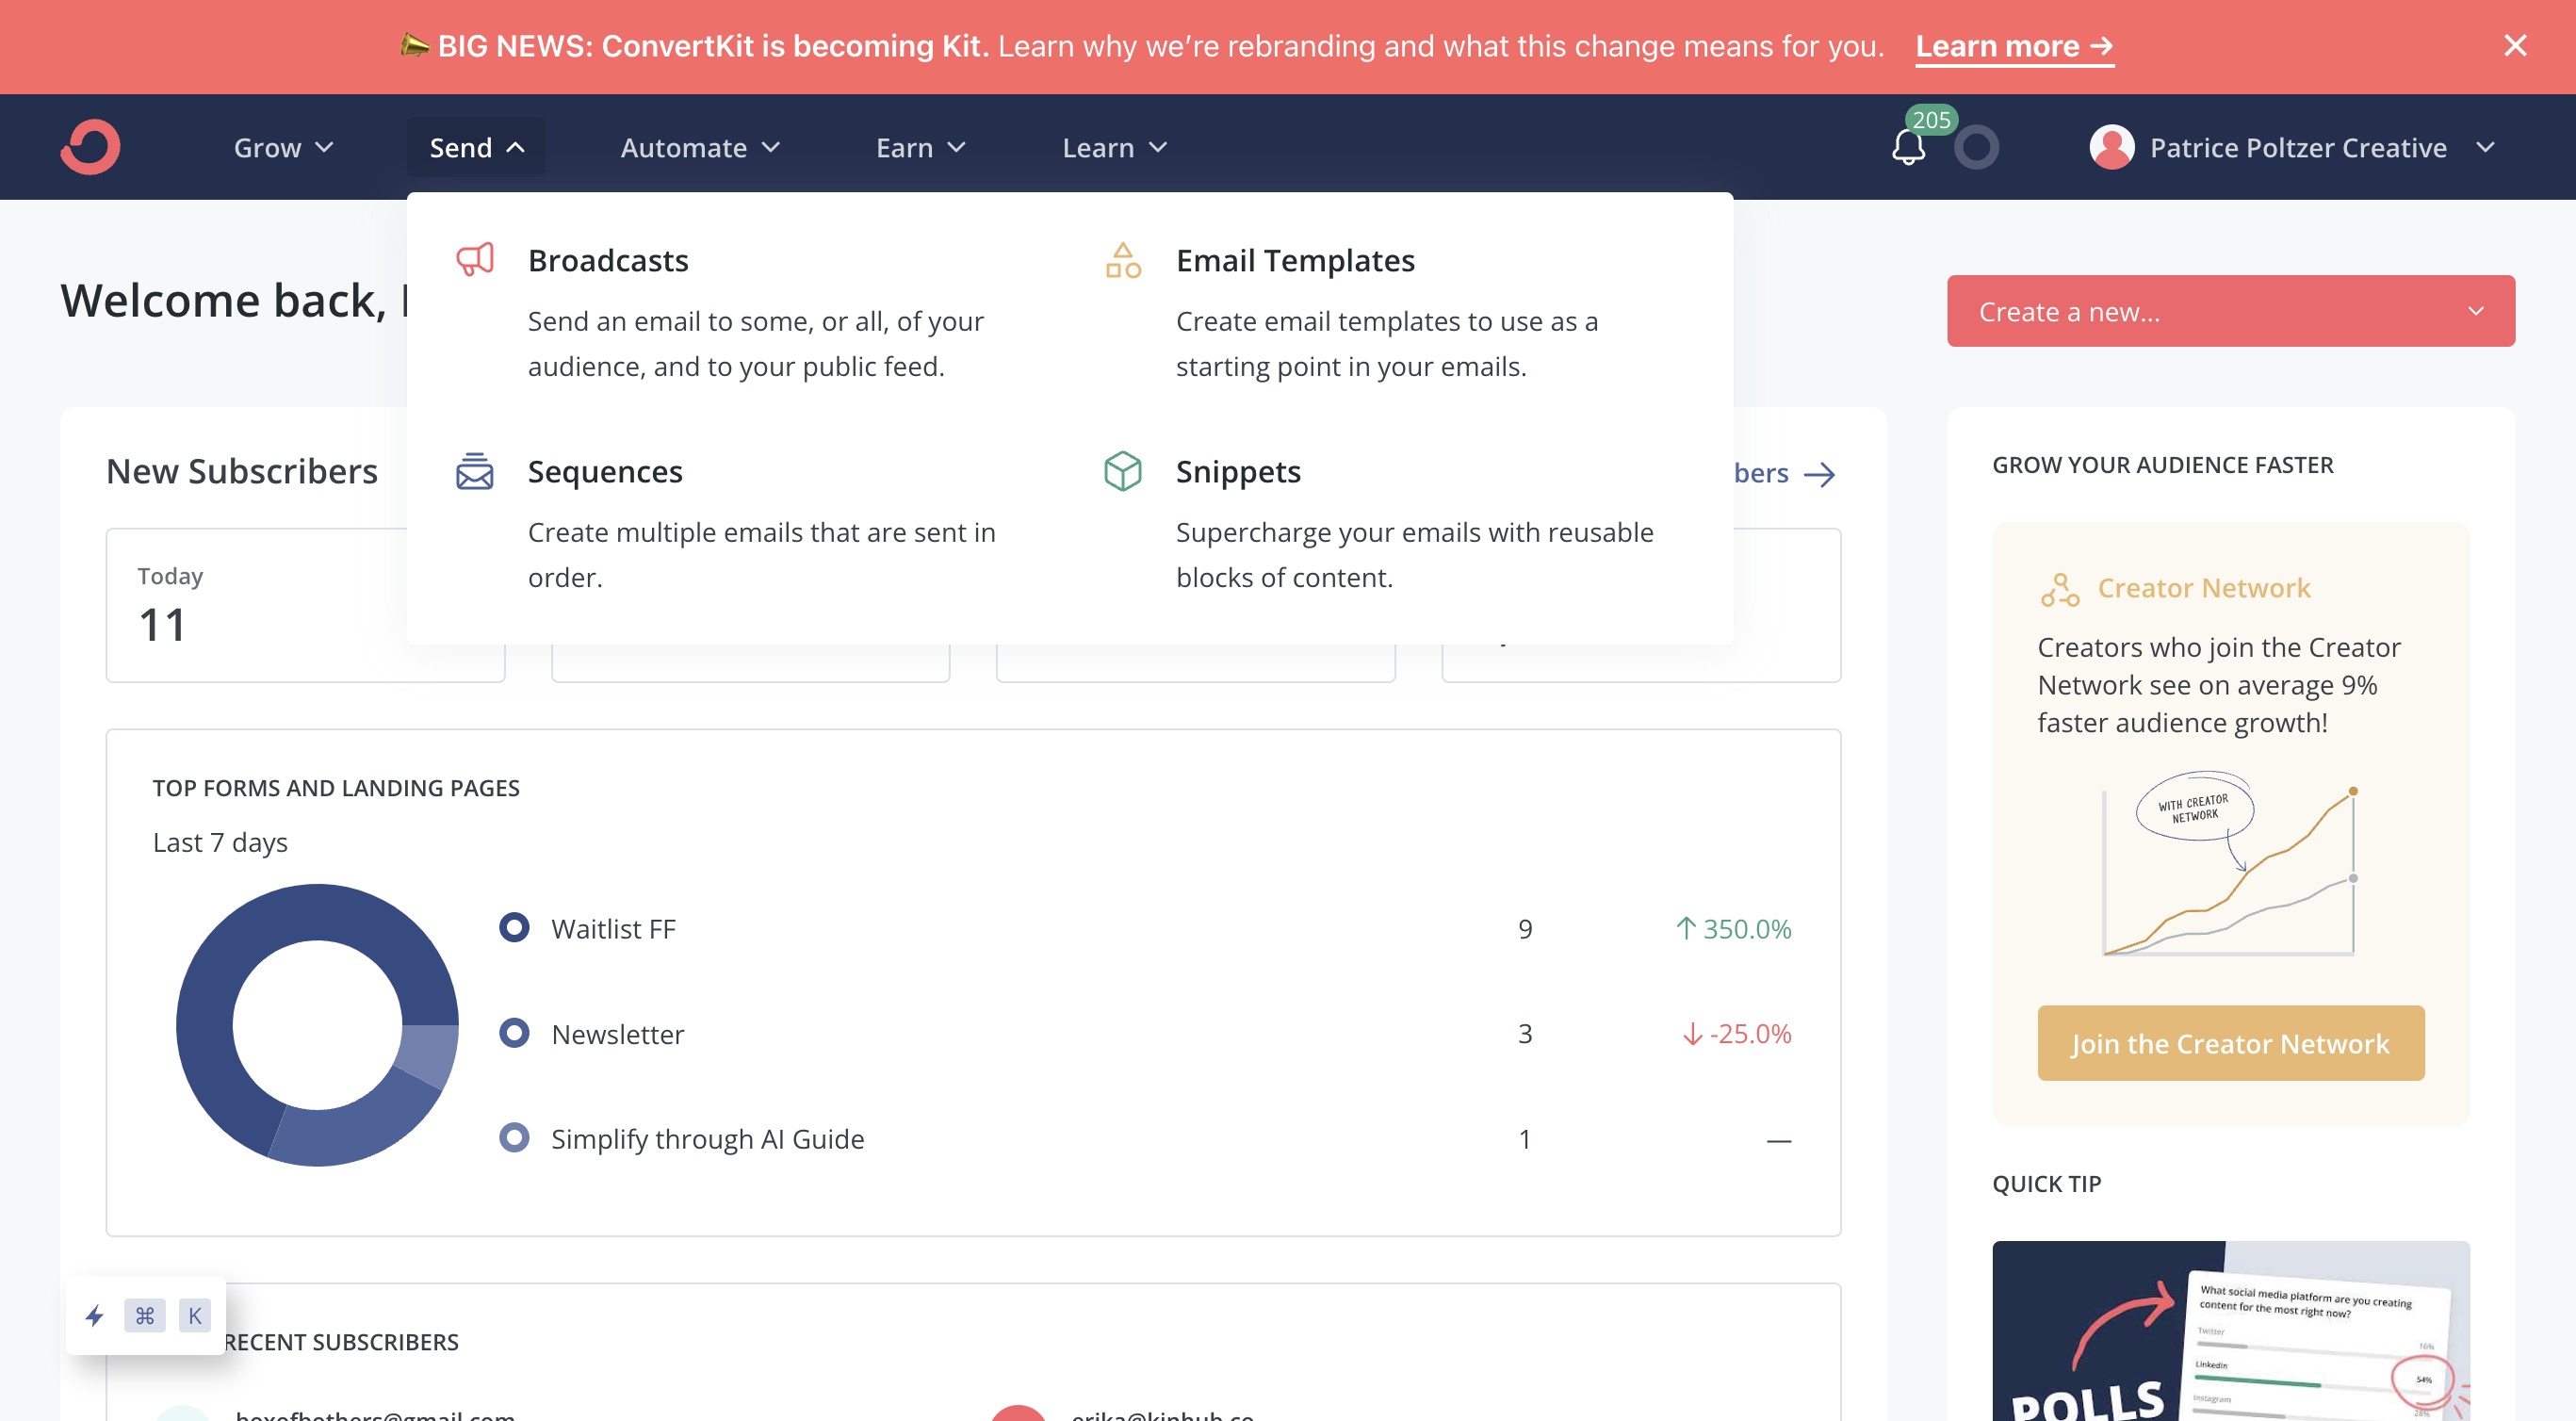
Task: Click the Today 11 subscribers card
Action: click(x=305, y=605)
